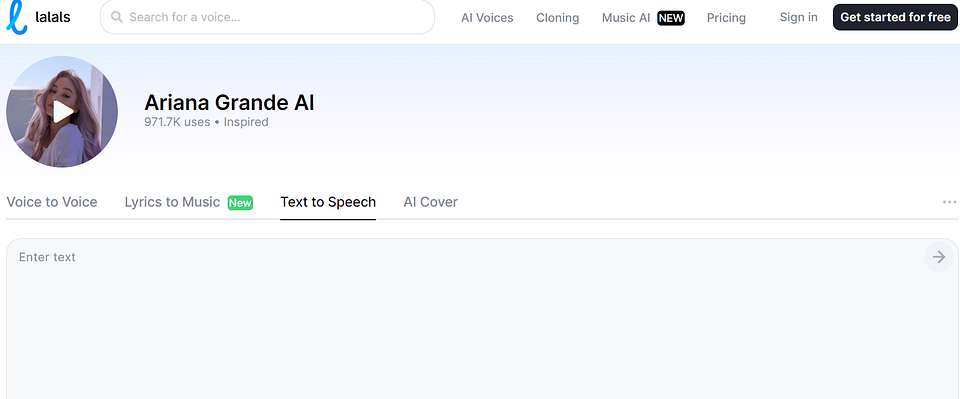Go to Music AI section

click(626, 18)
